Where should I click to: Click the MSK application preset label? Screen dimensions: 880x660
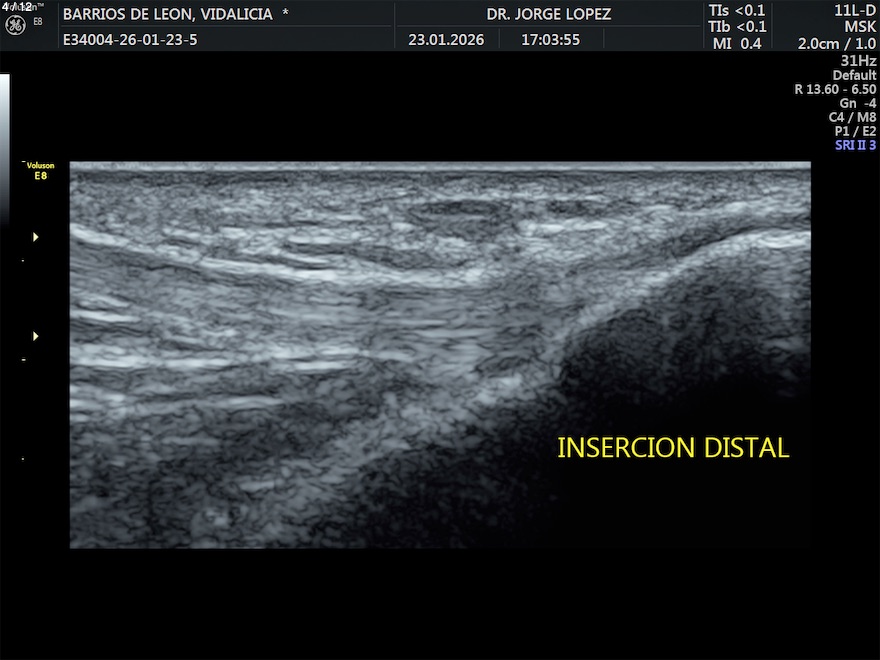coord(860,27)
